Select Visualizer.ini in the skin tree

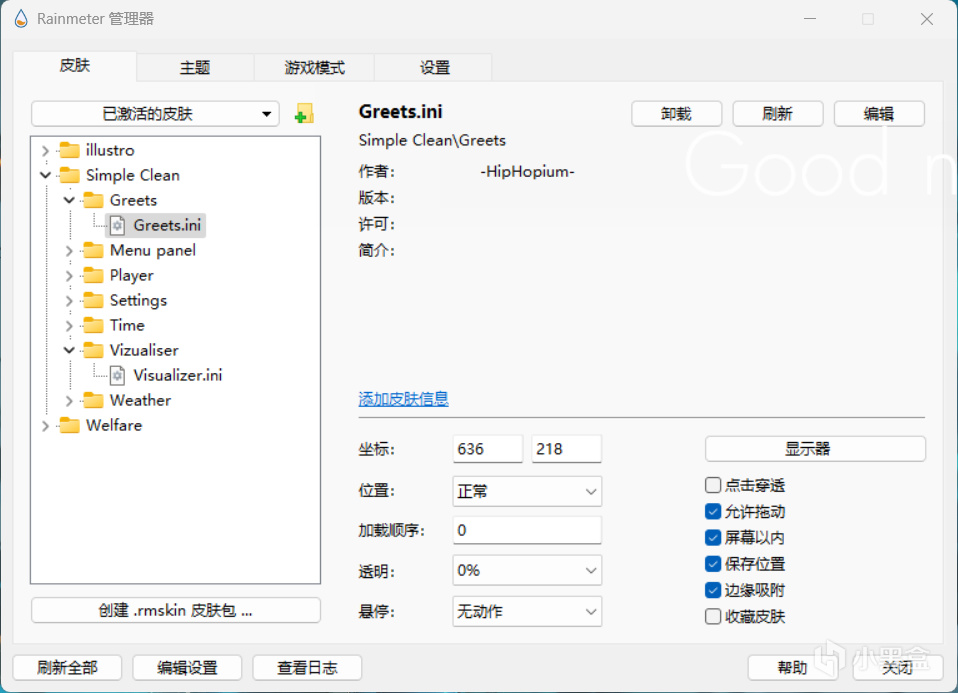coord(178,375)
